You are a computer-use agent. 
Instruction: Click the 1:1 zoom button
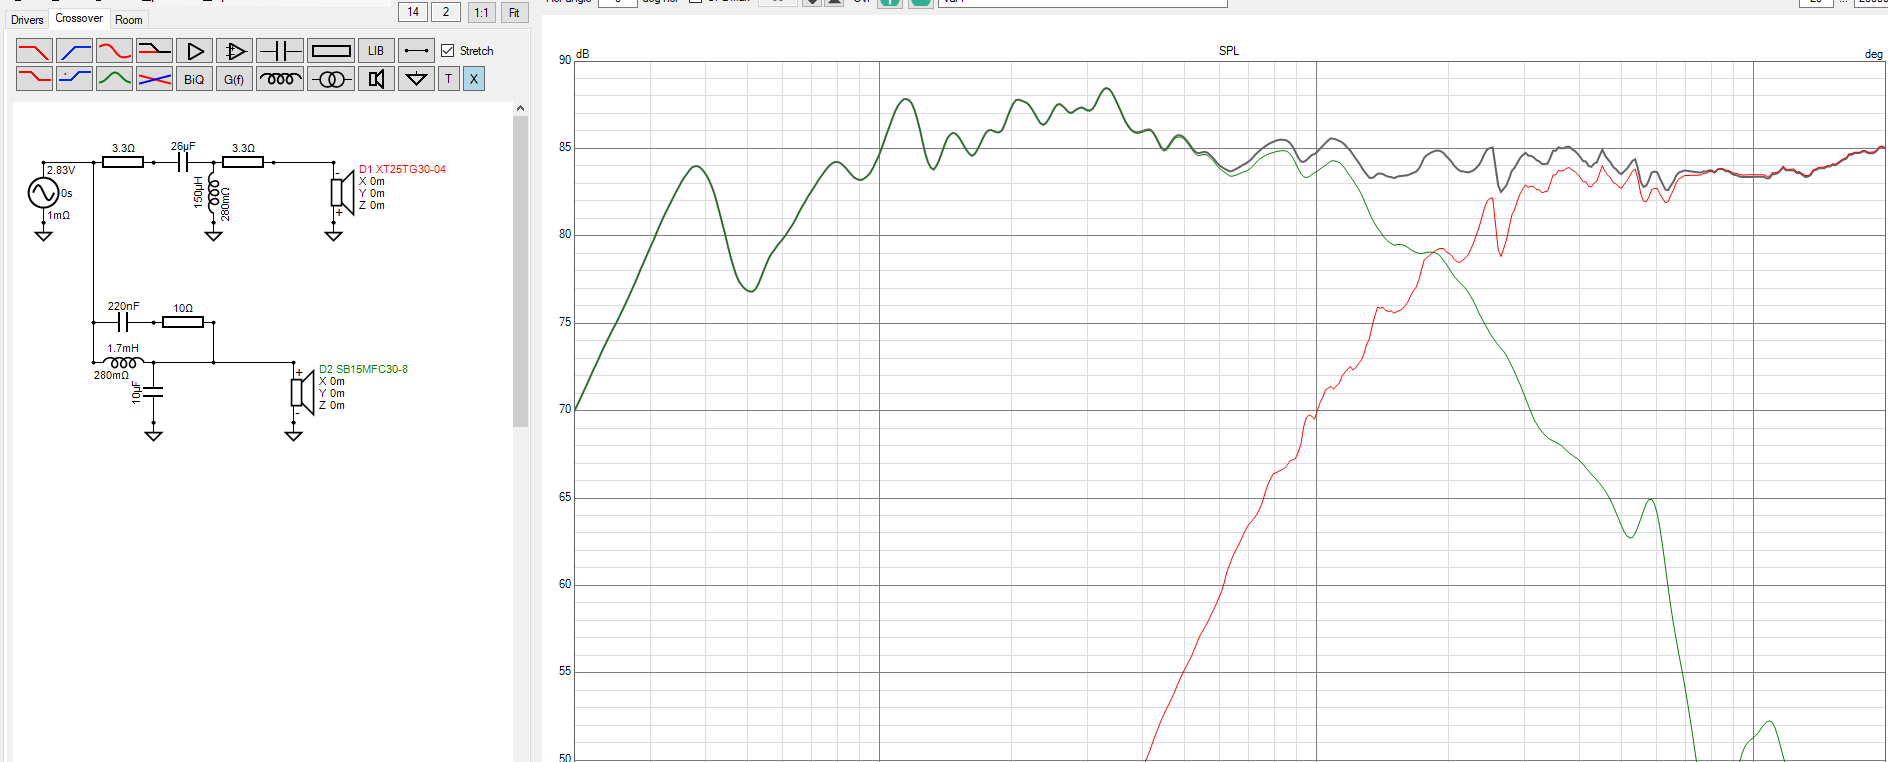[x=482, y=12]
